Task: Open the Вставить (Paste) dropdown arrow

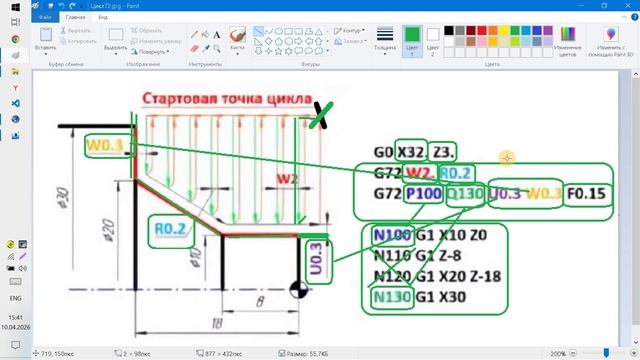Action: 46,54
